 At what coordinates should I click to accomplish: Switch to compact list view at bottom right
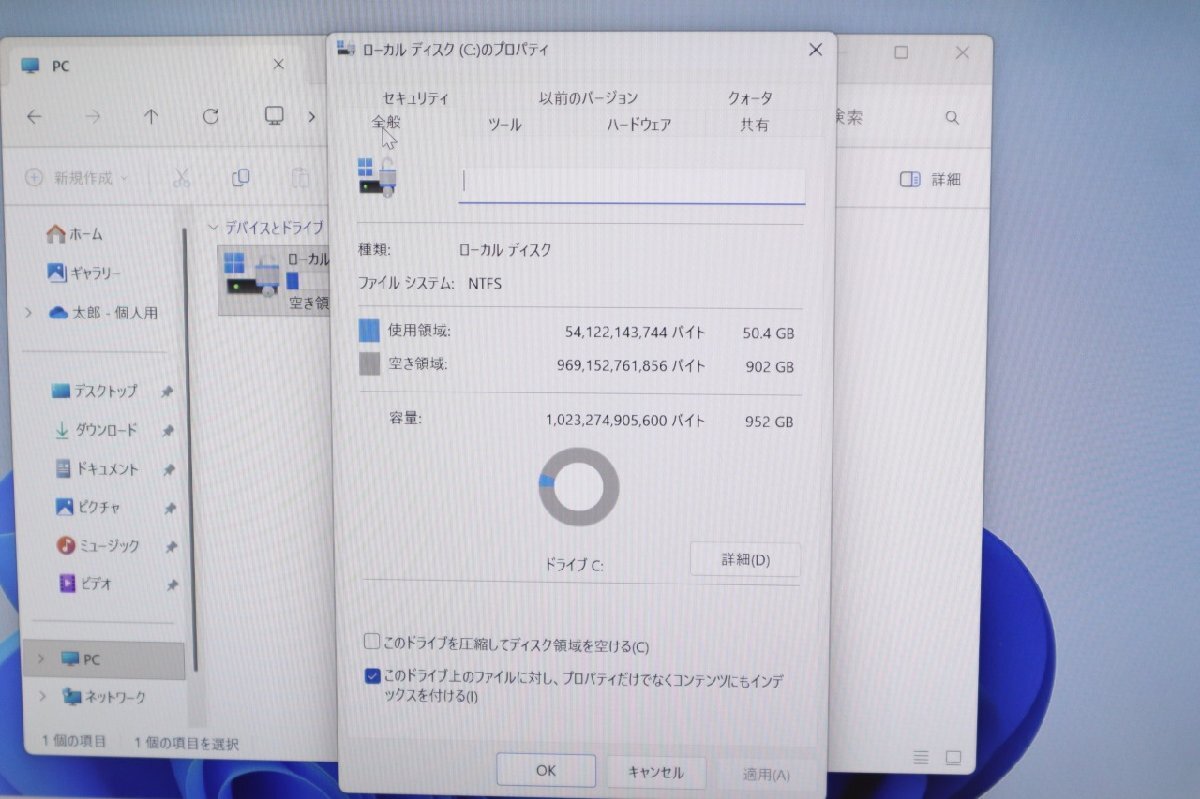pos(919,758)
